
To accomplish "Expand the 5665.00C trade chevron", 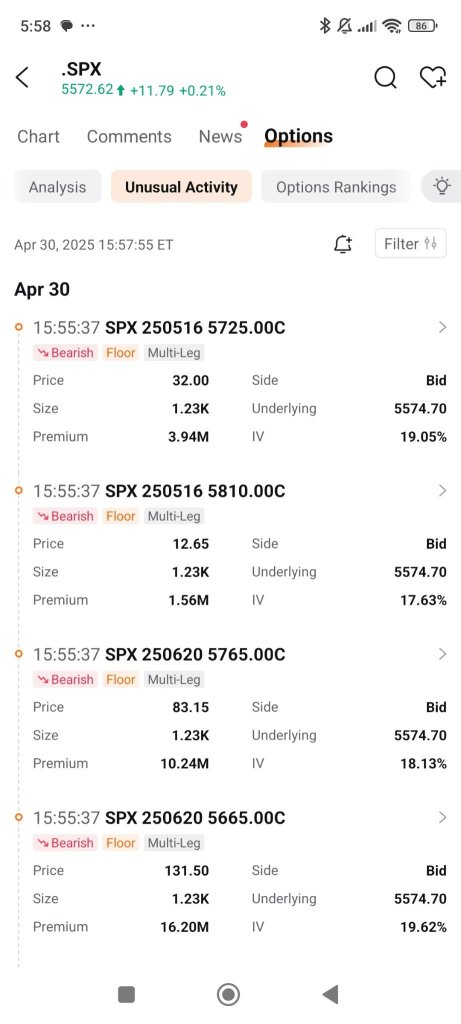I will click(x=442, y=817).
